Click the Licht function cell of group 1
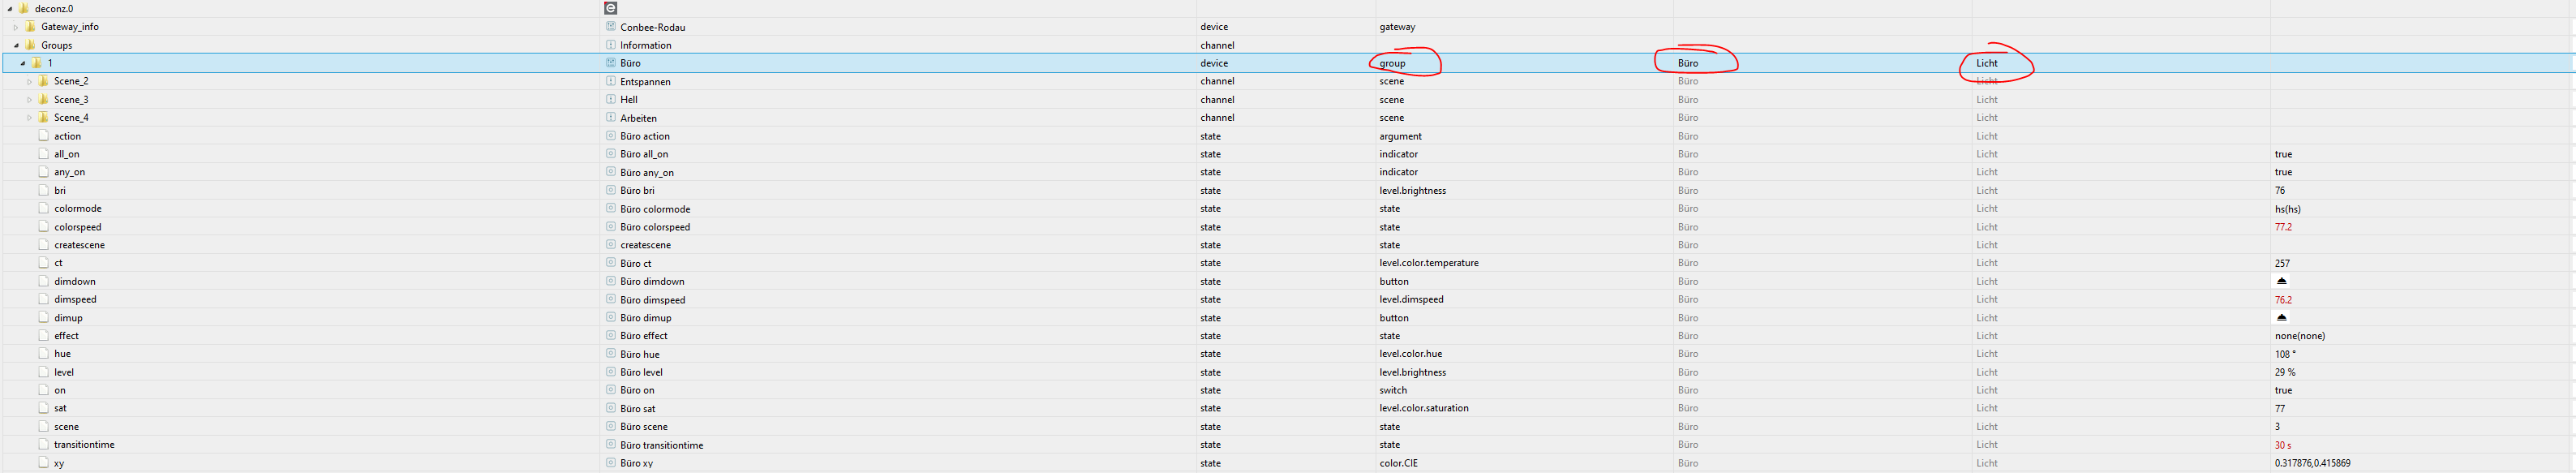Viewport: 2576px width, 473px height. coord(1987,63)
